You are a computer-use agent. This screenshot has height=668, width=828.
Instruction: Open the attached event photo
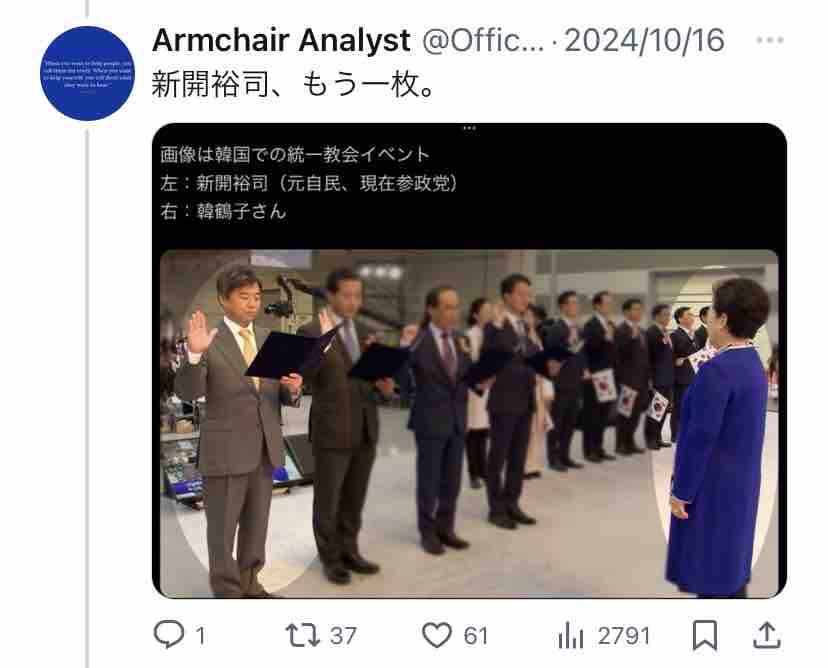[469, 424]
